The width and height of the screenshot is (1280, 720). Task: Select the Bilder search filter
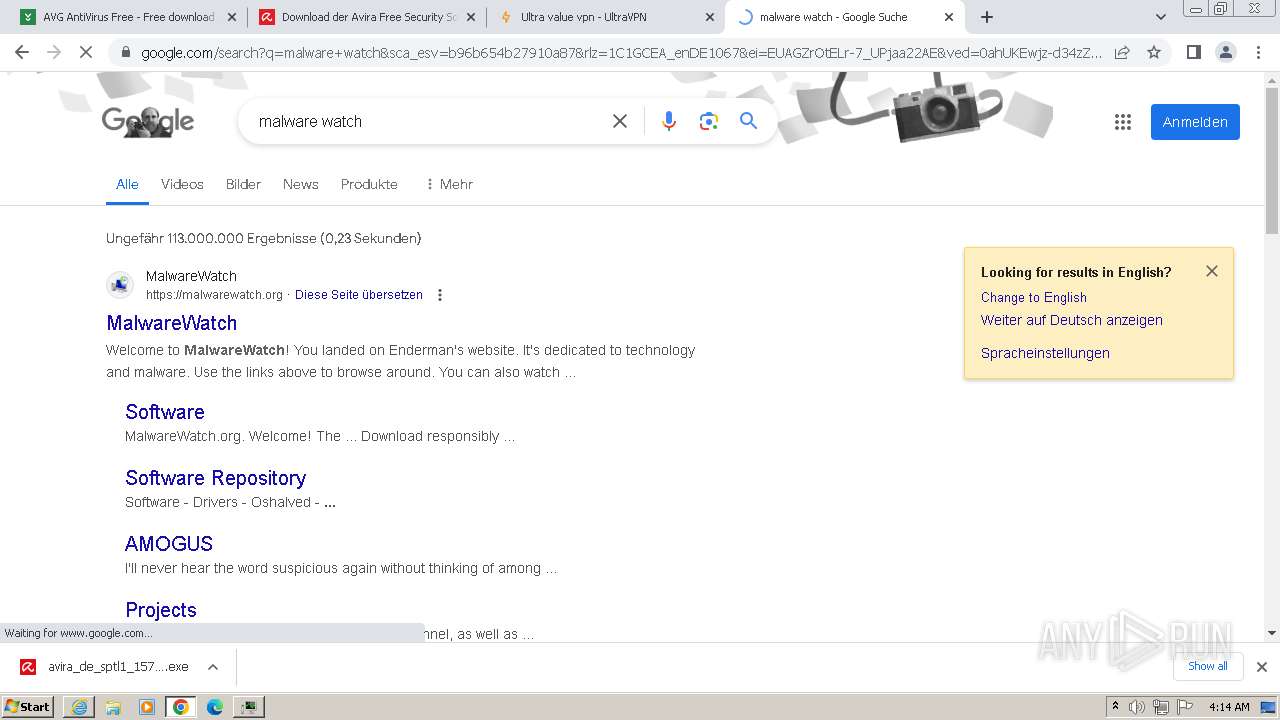243,184
